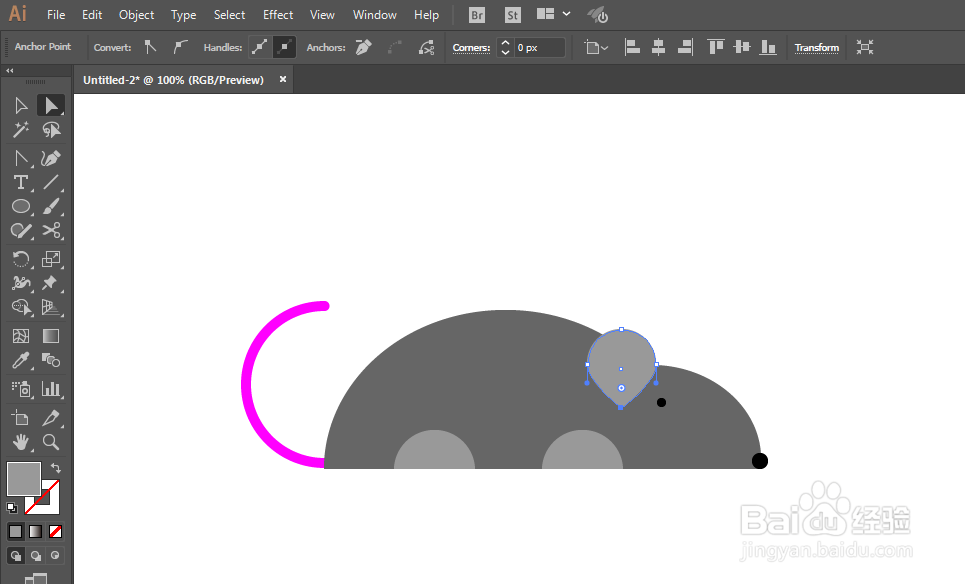Open the Select menu
The width and height of the screenshot is (965, 584).
(x=230, y=15)
